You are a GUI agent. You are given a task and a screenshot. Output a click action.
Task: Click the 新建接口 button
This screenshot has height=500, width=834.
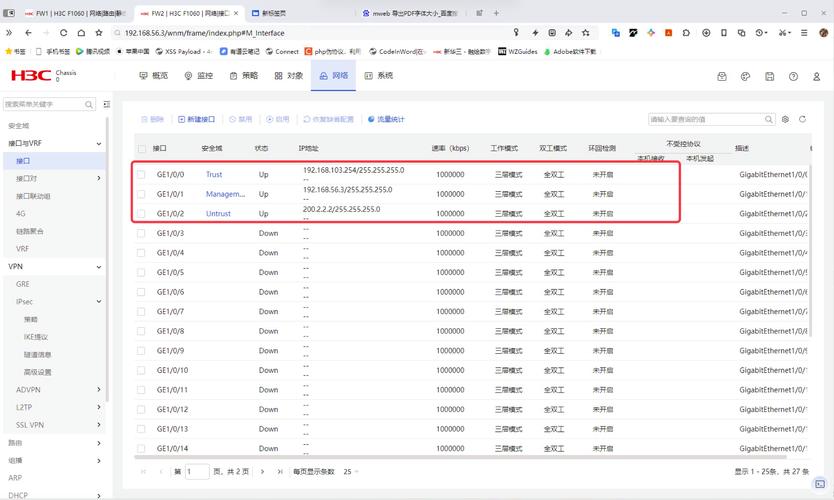coord(196,119)
